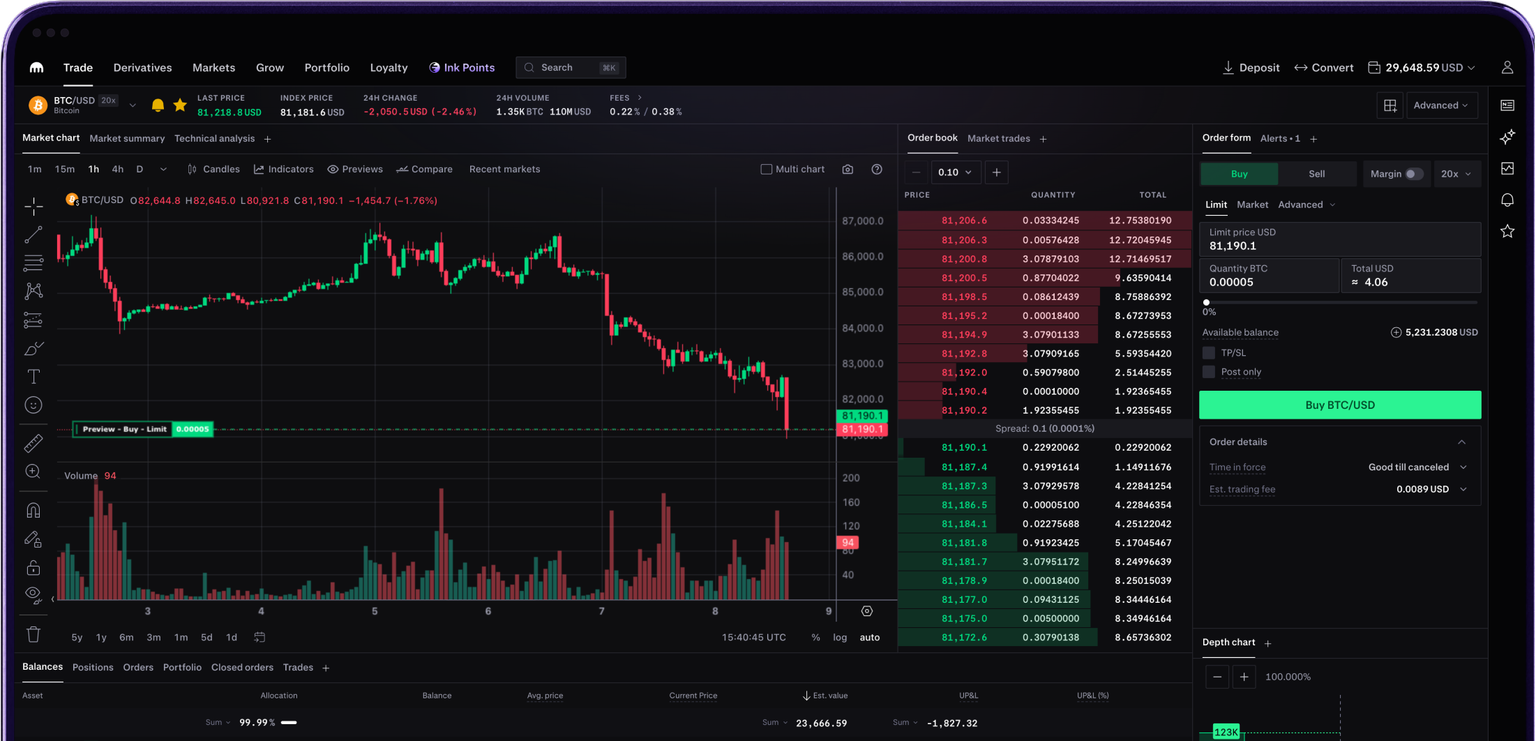Select the crosshair cursor tool
Viewport: 1536px width, 741px height.
pyautogui.click(x=34, y=206)
